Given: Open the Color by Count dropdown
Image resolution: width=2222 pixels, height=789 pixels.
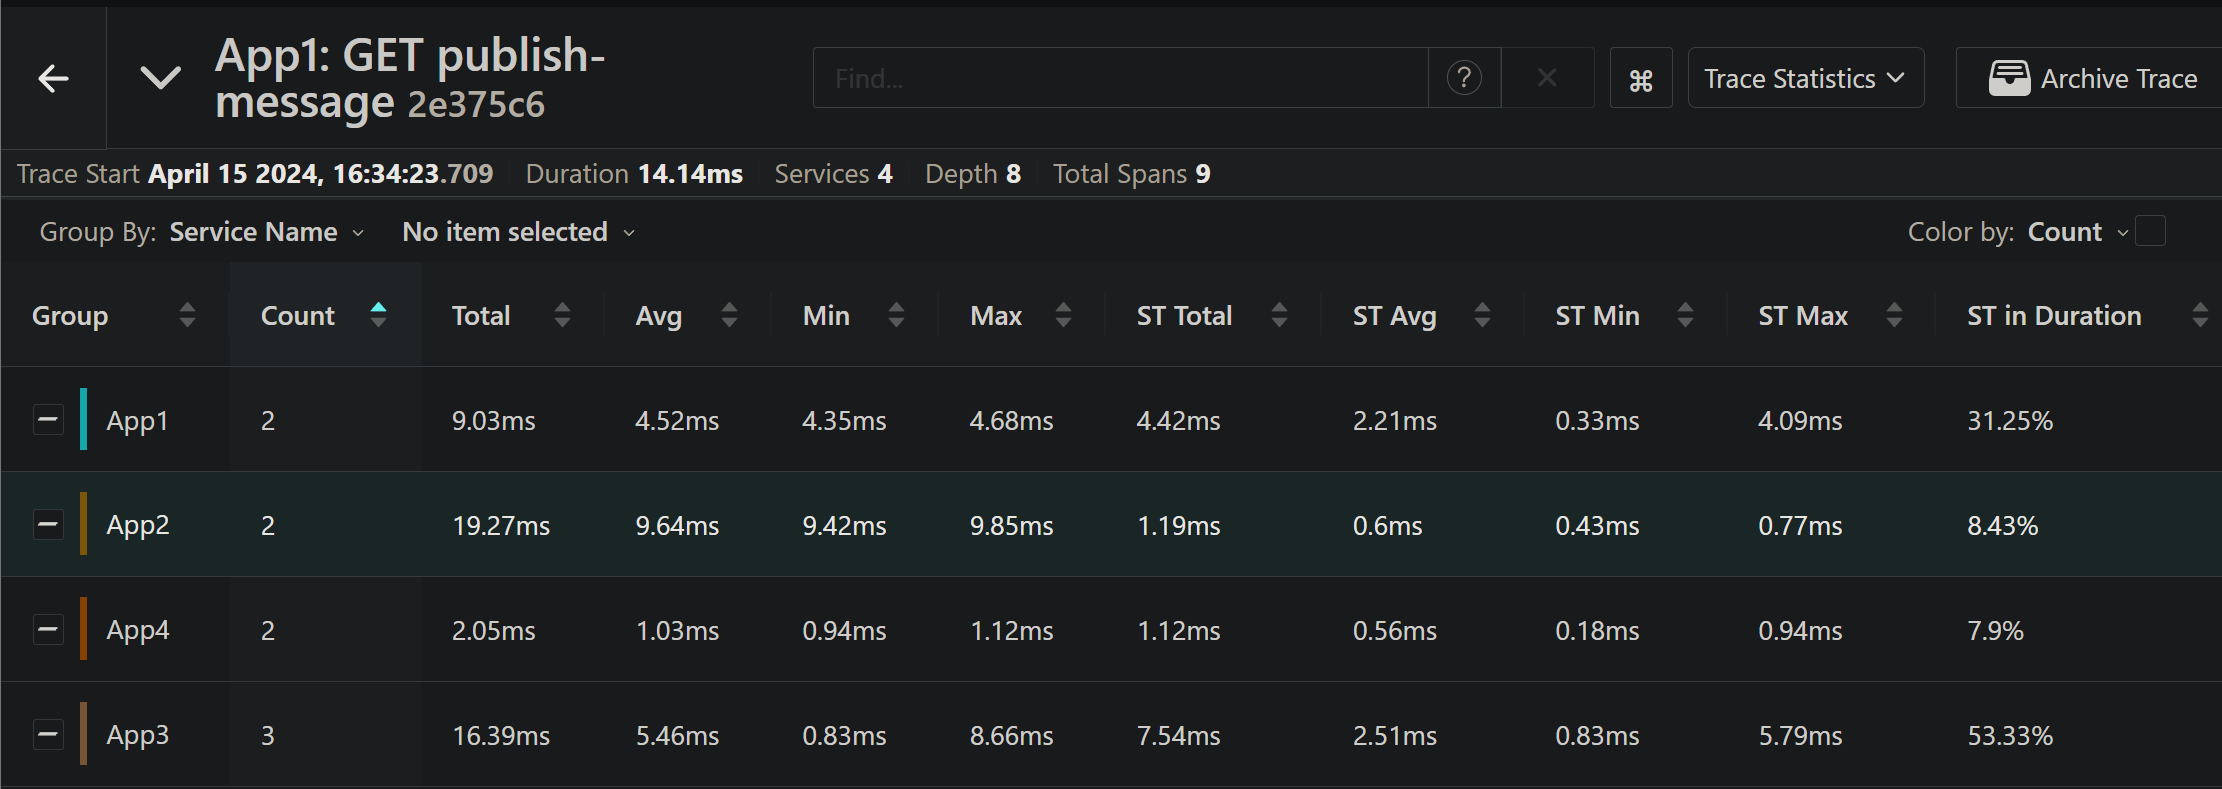Looking at the screenshot, I should (2077, 232).
